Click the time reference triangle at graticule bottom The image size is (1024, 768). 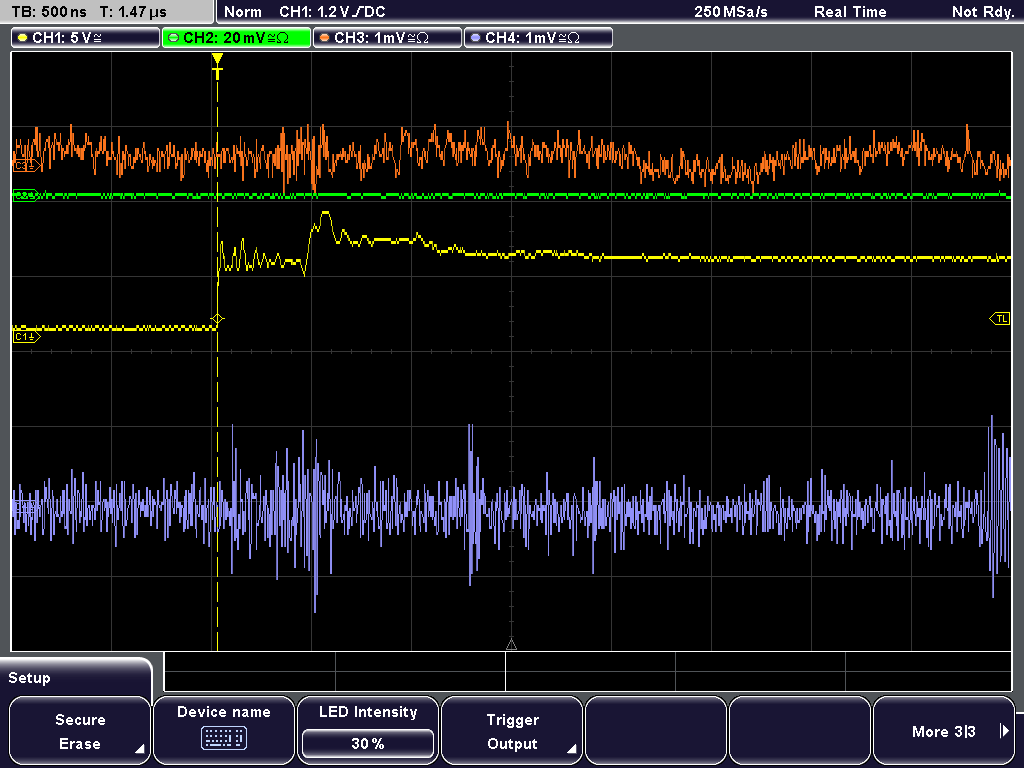(x=511, y=645)
